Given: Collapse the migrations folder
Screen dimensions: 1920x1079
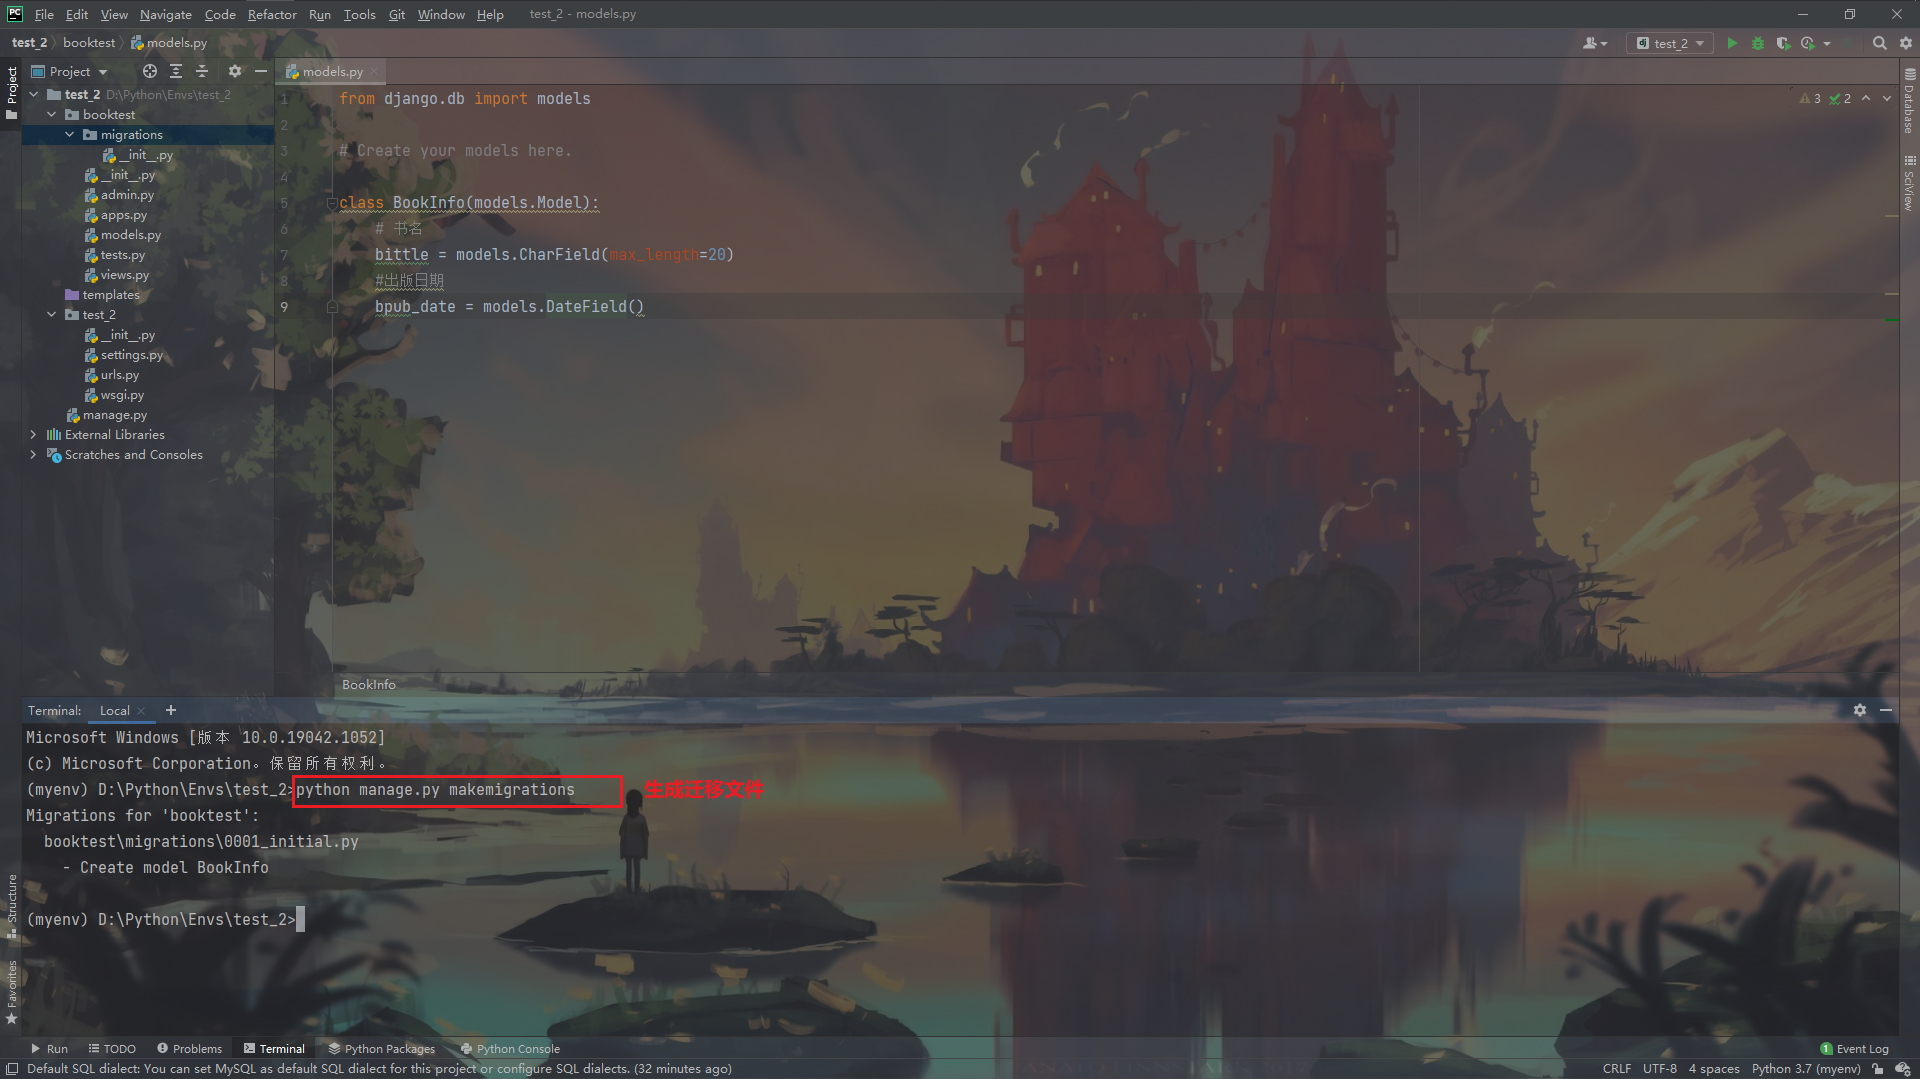Looking at the screenshot, I should pyautogui.click(x=70, y=134).
